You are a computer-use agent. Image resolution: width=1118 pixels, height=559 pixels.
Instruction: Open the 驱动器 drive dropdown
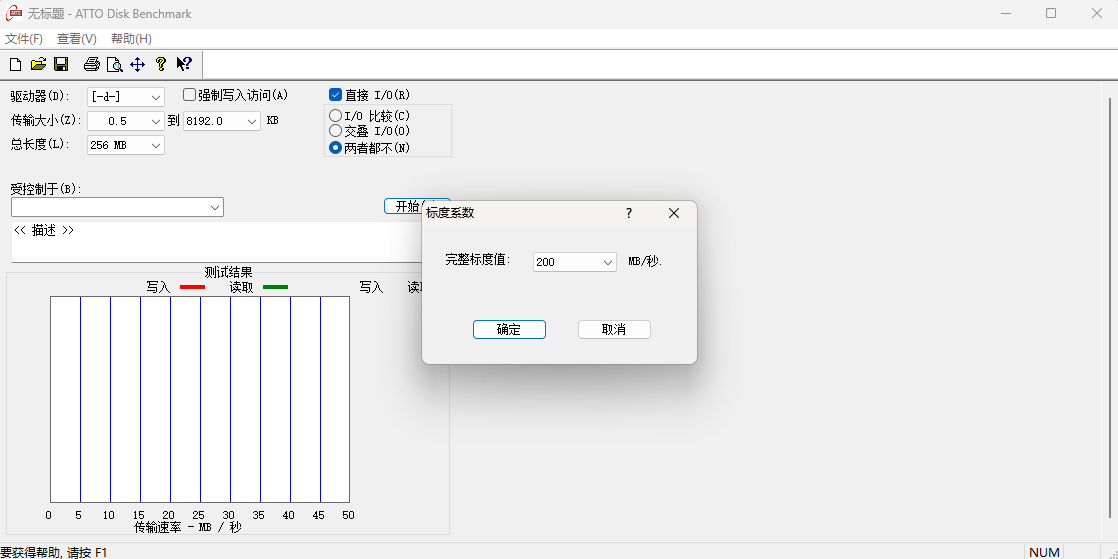coord(156,97)
